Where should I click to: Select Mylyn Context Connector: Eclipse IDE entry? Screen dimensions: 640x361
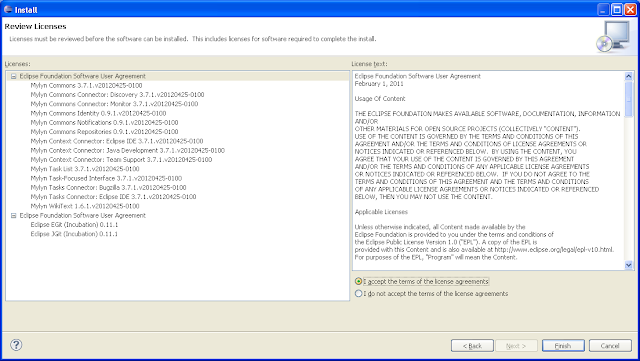click(117, 141)
